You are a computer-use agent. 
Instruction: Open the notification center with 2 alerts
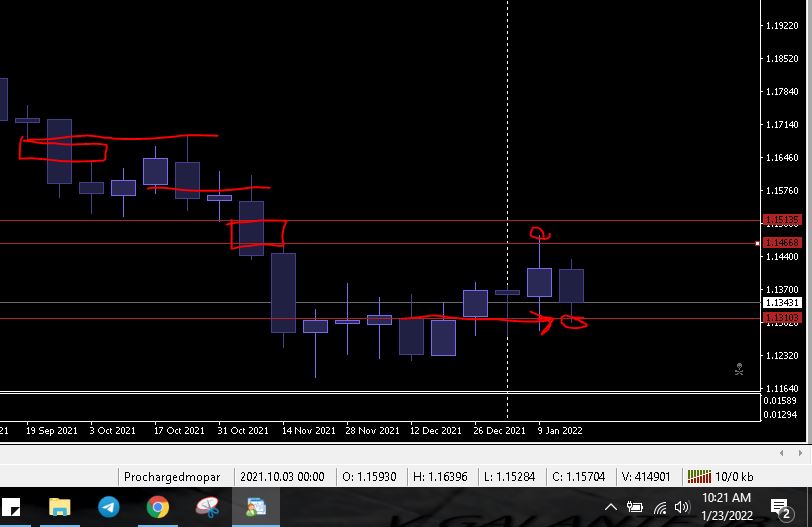(x=781, y=508)
